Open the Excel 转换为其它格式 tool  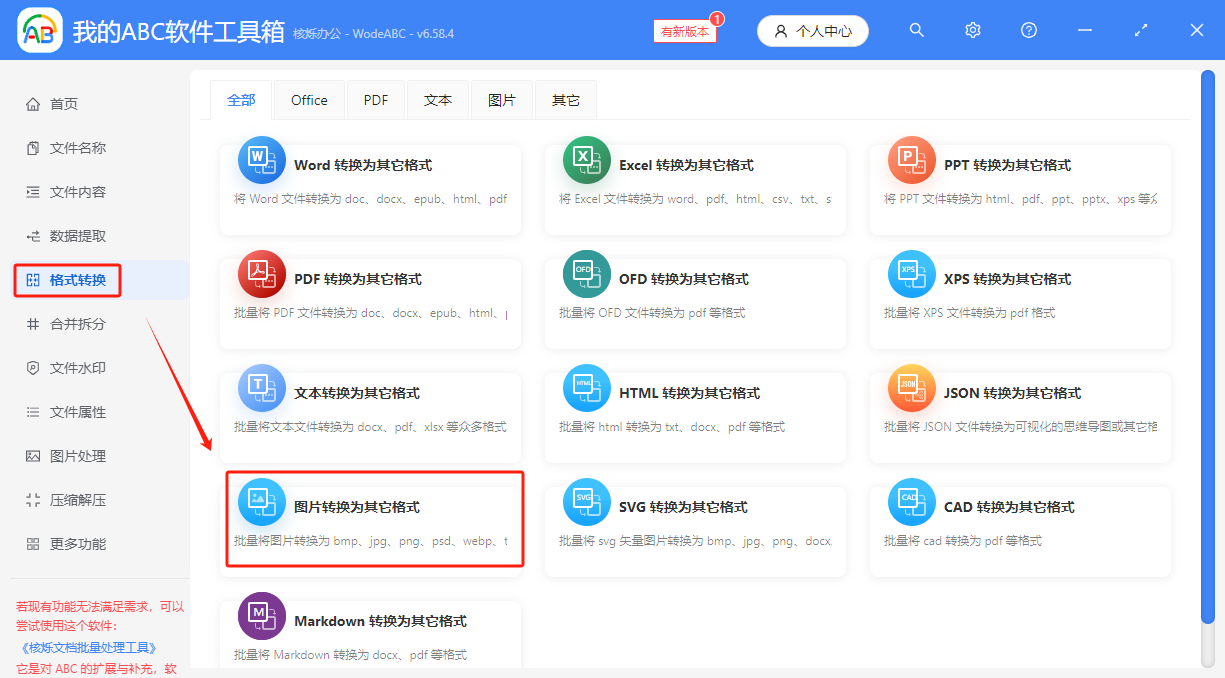click(x=695, y=186)
